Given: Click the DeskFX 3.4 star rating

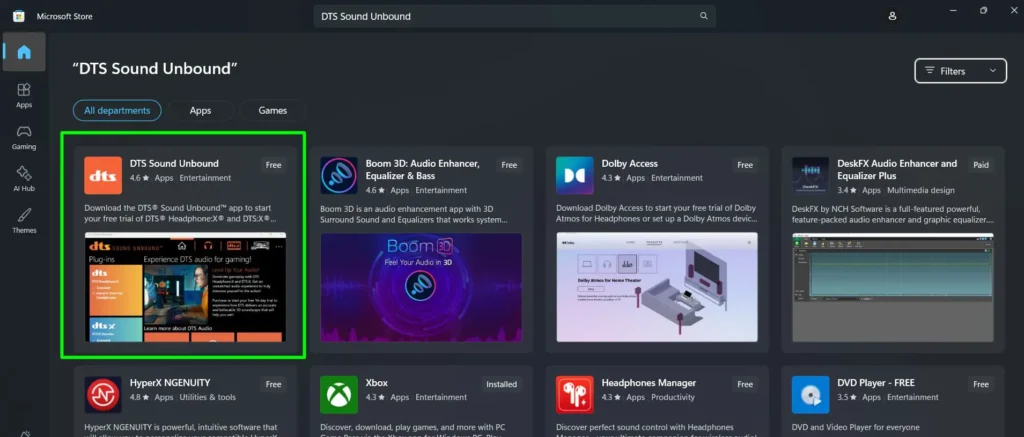Looking at the screenshot, I should tap(845, 191).
